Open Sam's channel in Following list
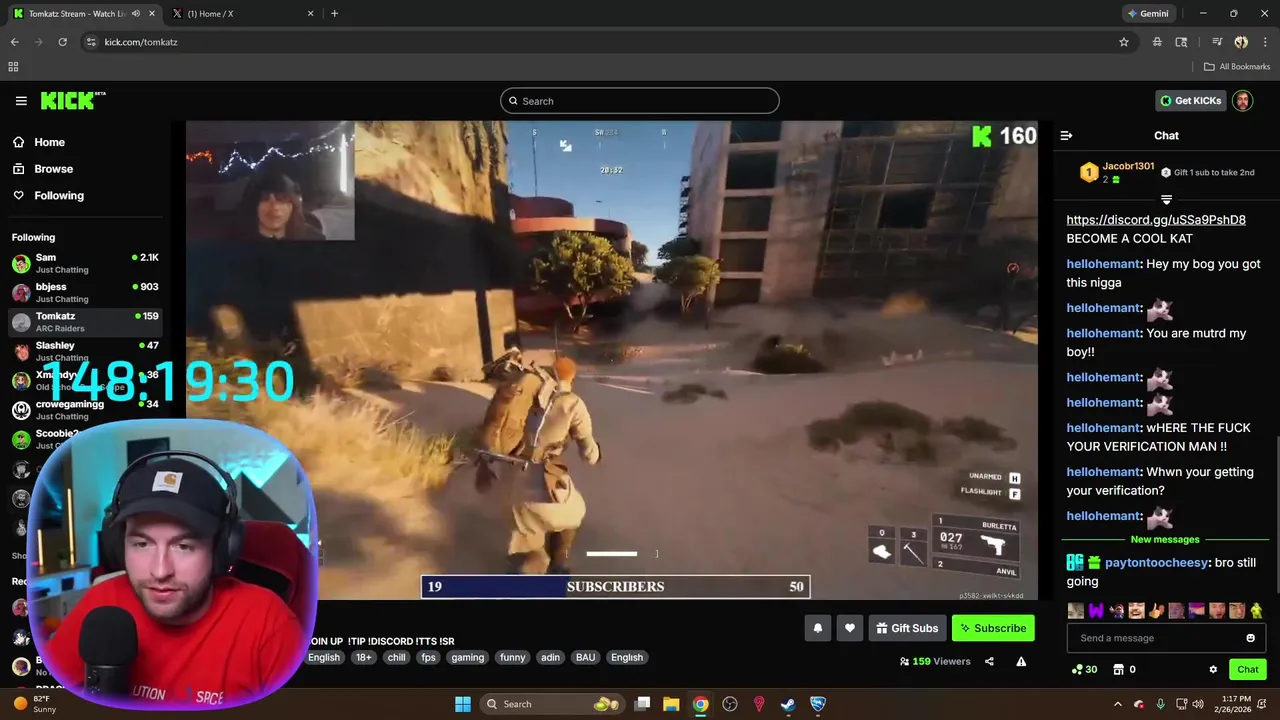The image size is (1280, 720). point(85,264)
